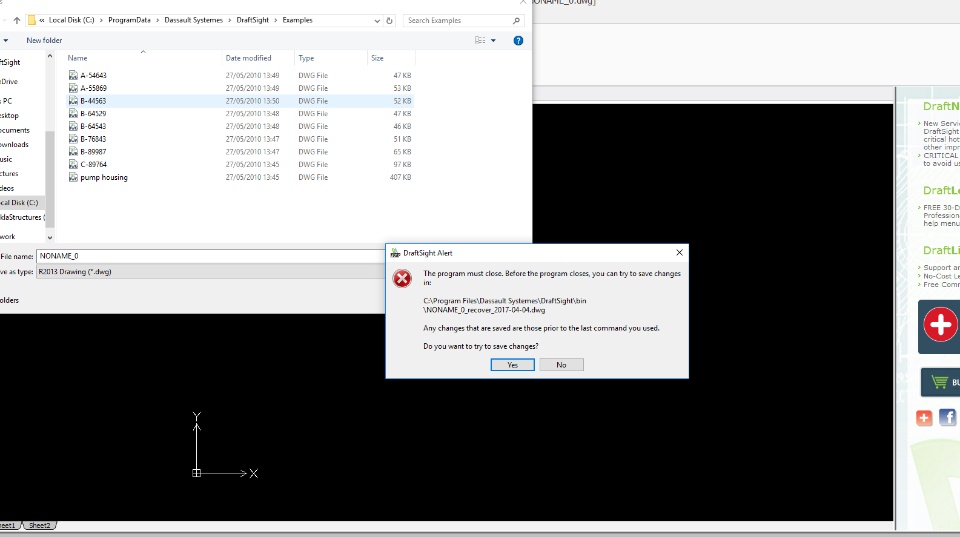Click the search magnifier icon
Image resolution: width=960 pixels, height=537 pixels.
pyautogui.click(x=516, y=20)
